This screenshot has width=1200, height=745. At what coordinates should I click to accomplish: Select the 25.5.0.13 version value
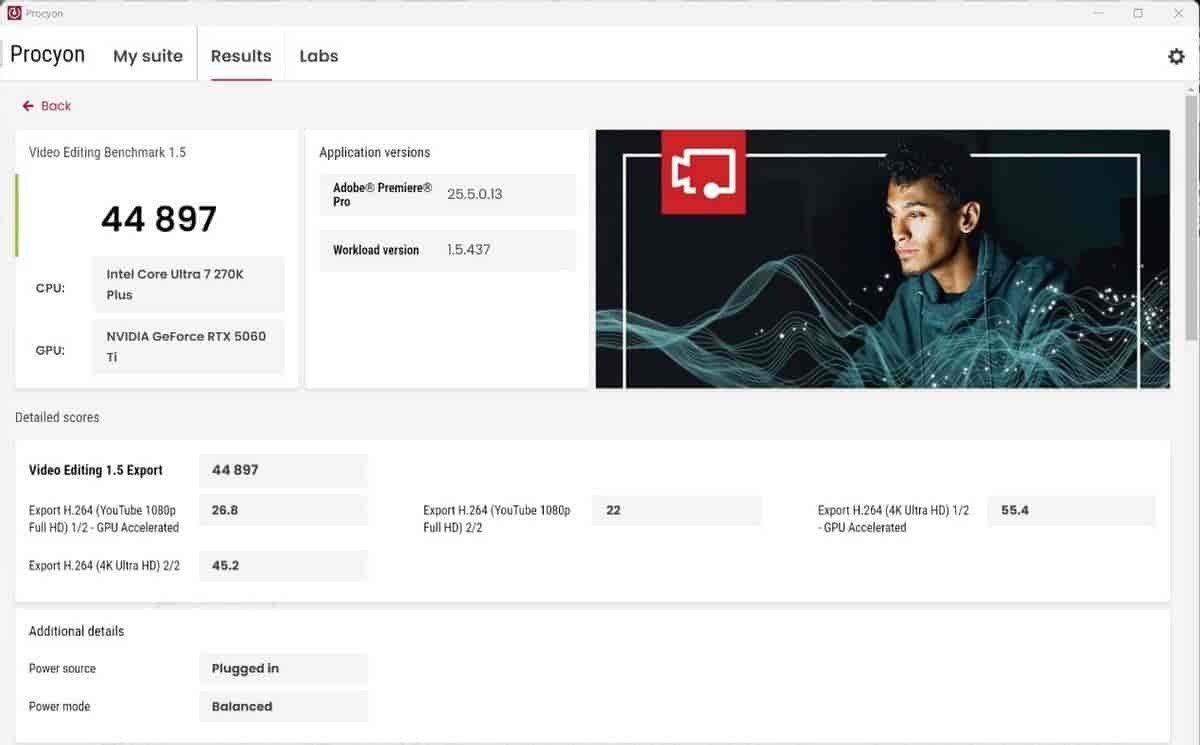pyautogui.click(x=475, y=194)
